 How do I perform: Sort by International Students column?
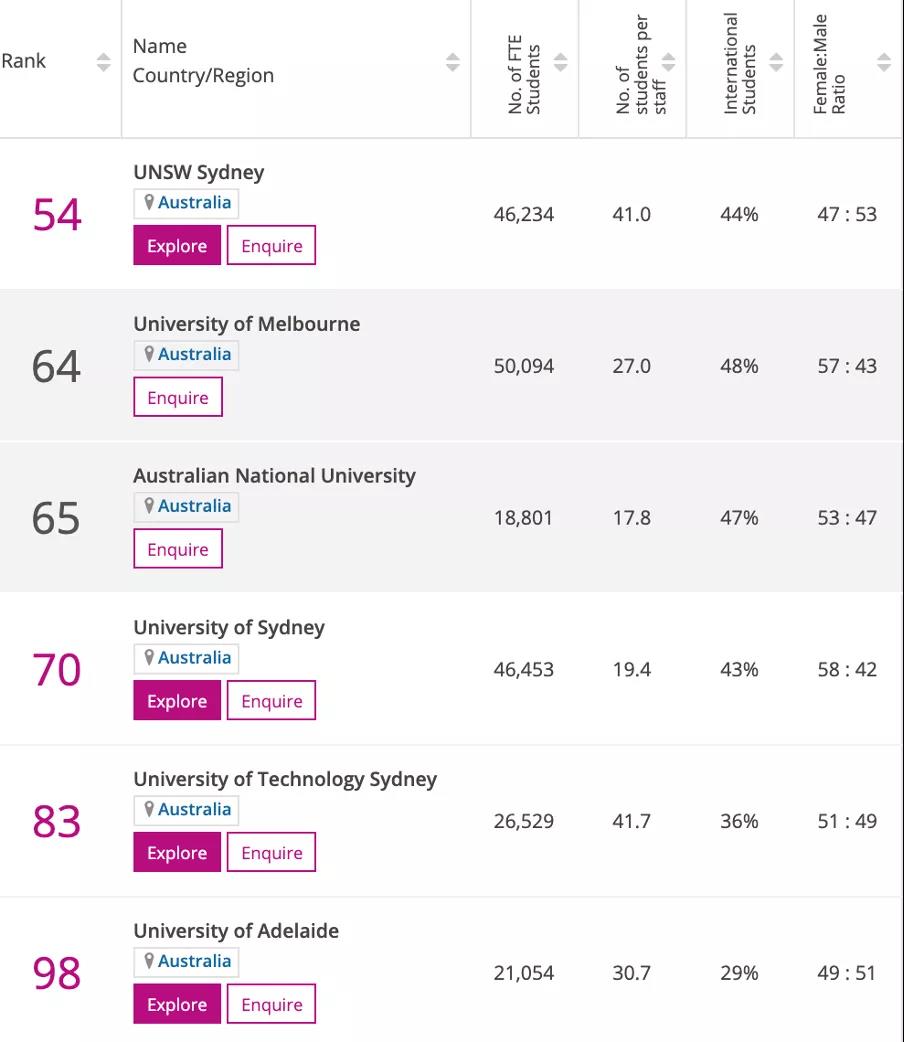coord(776,62)
